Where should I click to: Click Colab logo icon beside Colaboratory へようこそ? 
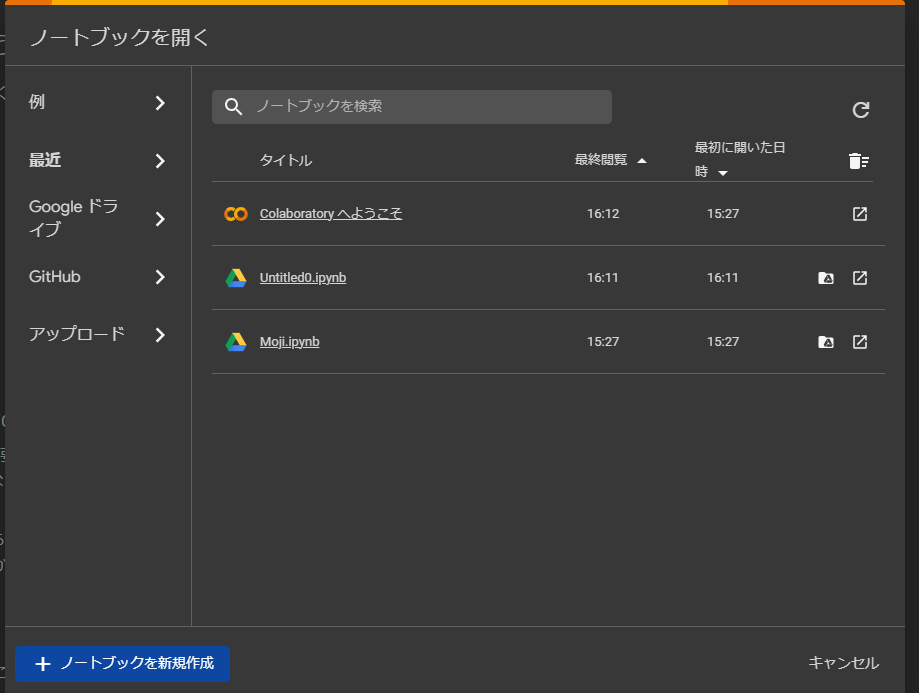tap(236, 214)
